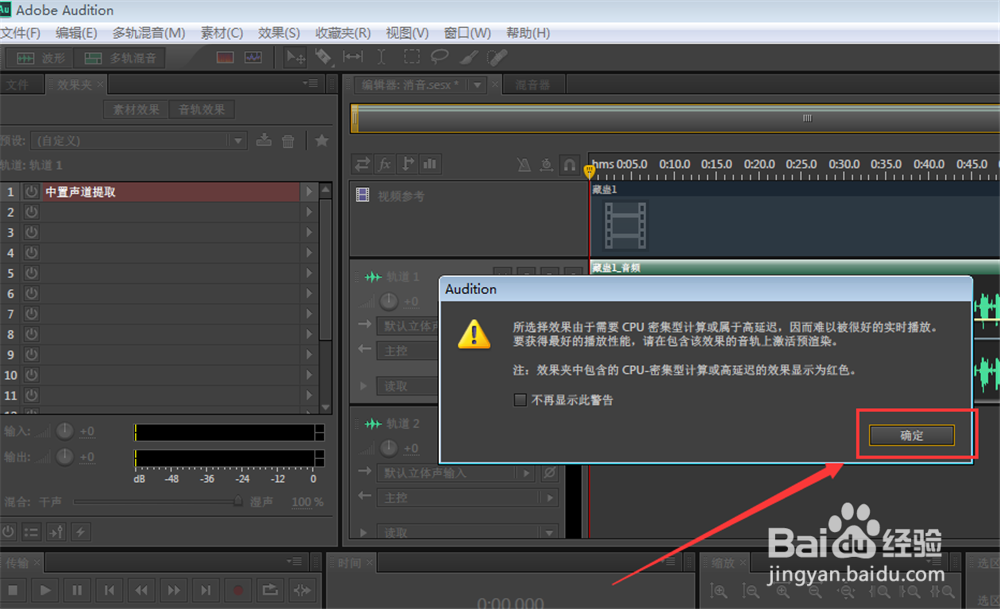Screen dimensions: 1000x609
Task: Toggle the Loop Playback button
Action: [270, 591]
